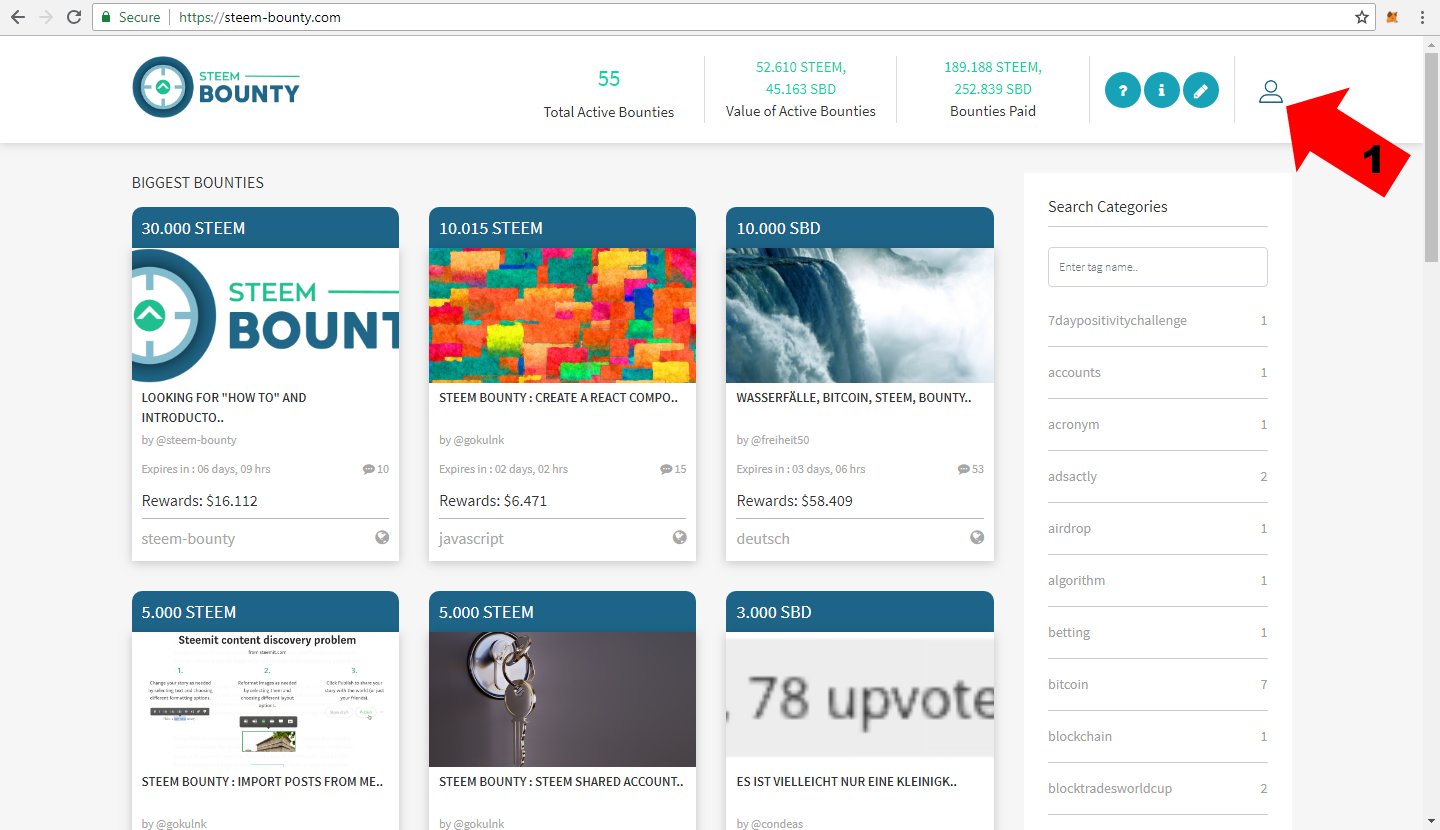
Task: Click the browser forward arrow
Action: tap(46, 17)
